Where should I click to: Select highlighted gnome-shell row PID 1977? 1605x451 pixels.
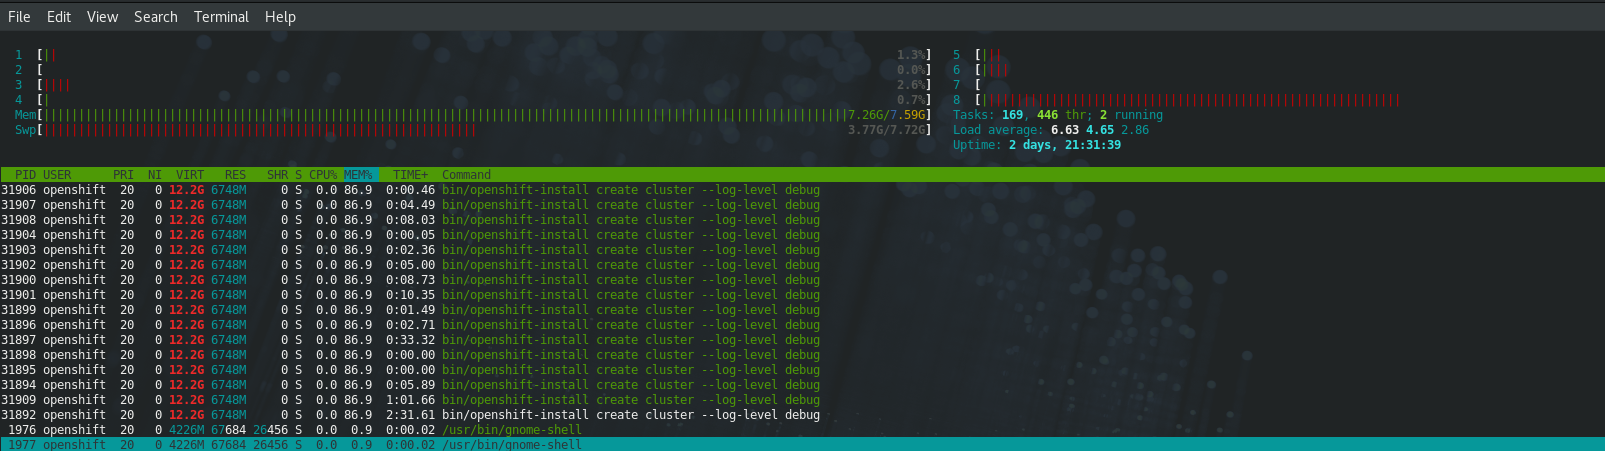point(802,445)
